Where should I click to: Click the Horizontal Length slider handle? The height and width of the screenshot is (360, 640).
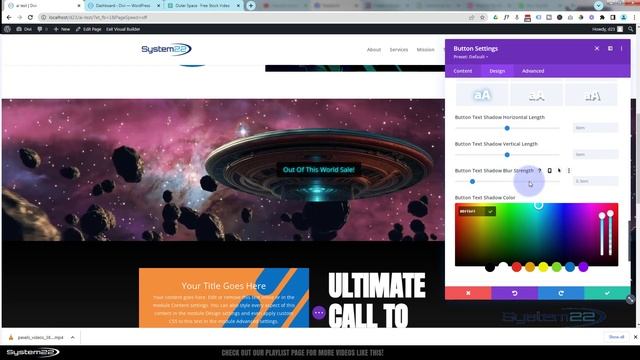click(507, 128)
